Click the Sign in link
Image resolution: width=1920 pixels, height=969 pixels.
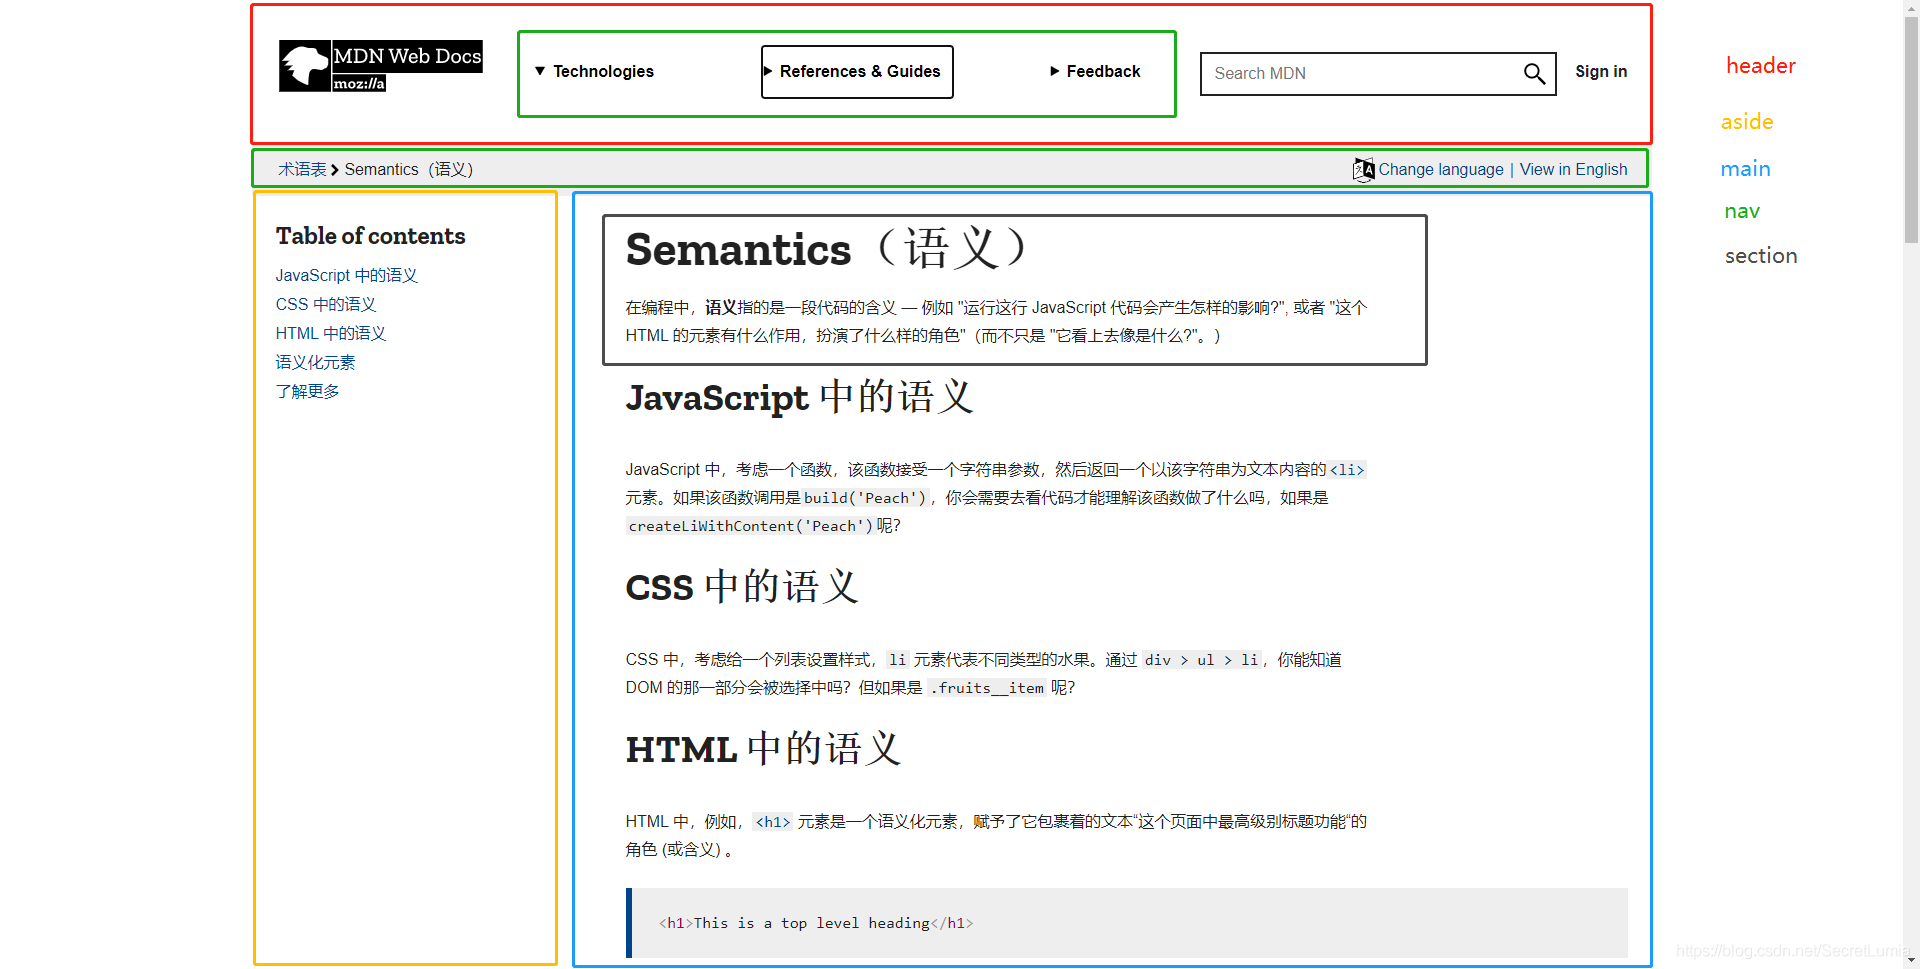pyautogui.click(x=1601, y=71)
